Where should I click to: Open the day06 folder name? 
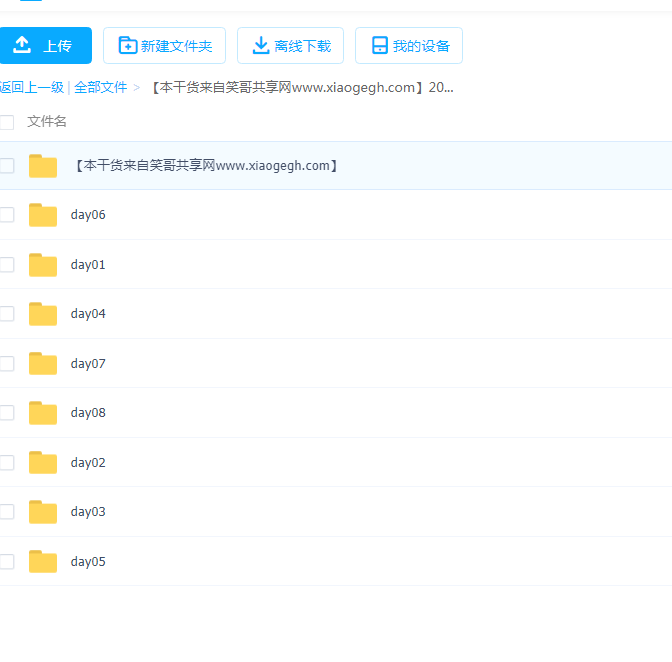[88, 215]
